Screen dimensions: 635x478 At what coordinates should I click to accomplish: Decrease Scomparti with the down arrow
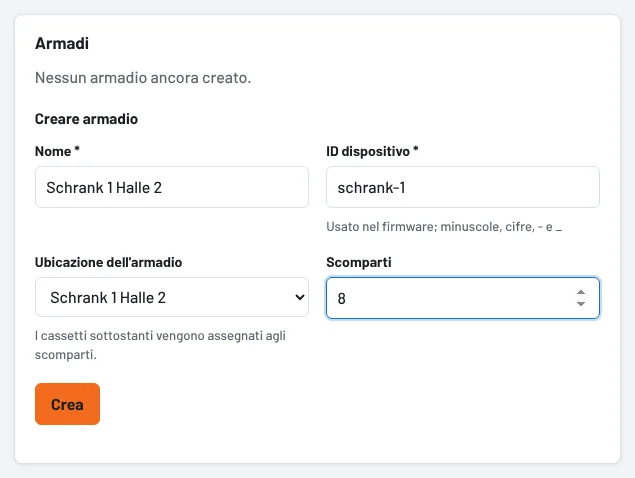(x=581, y=304)
